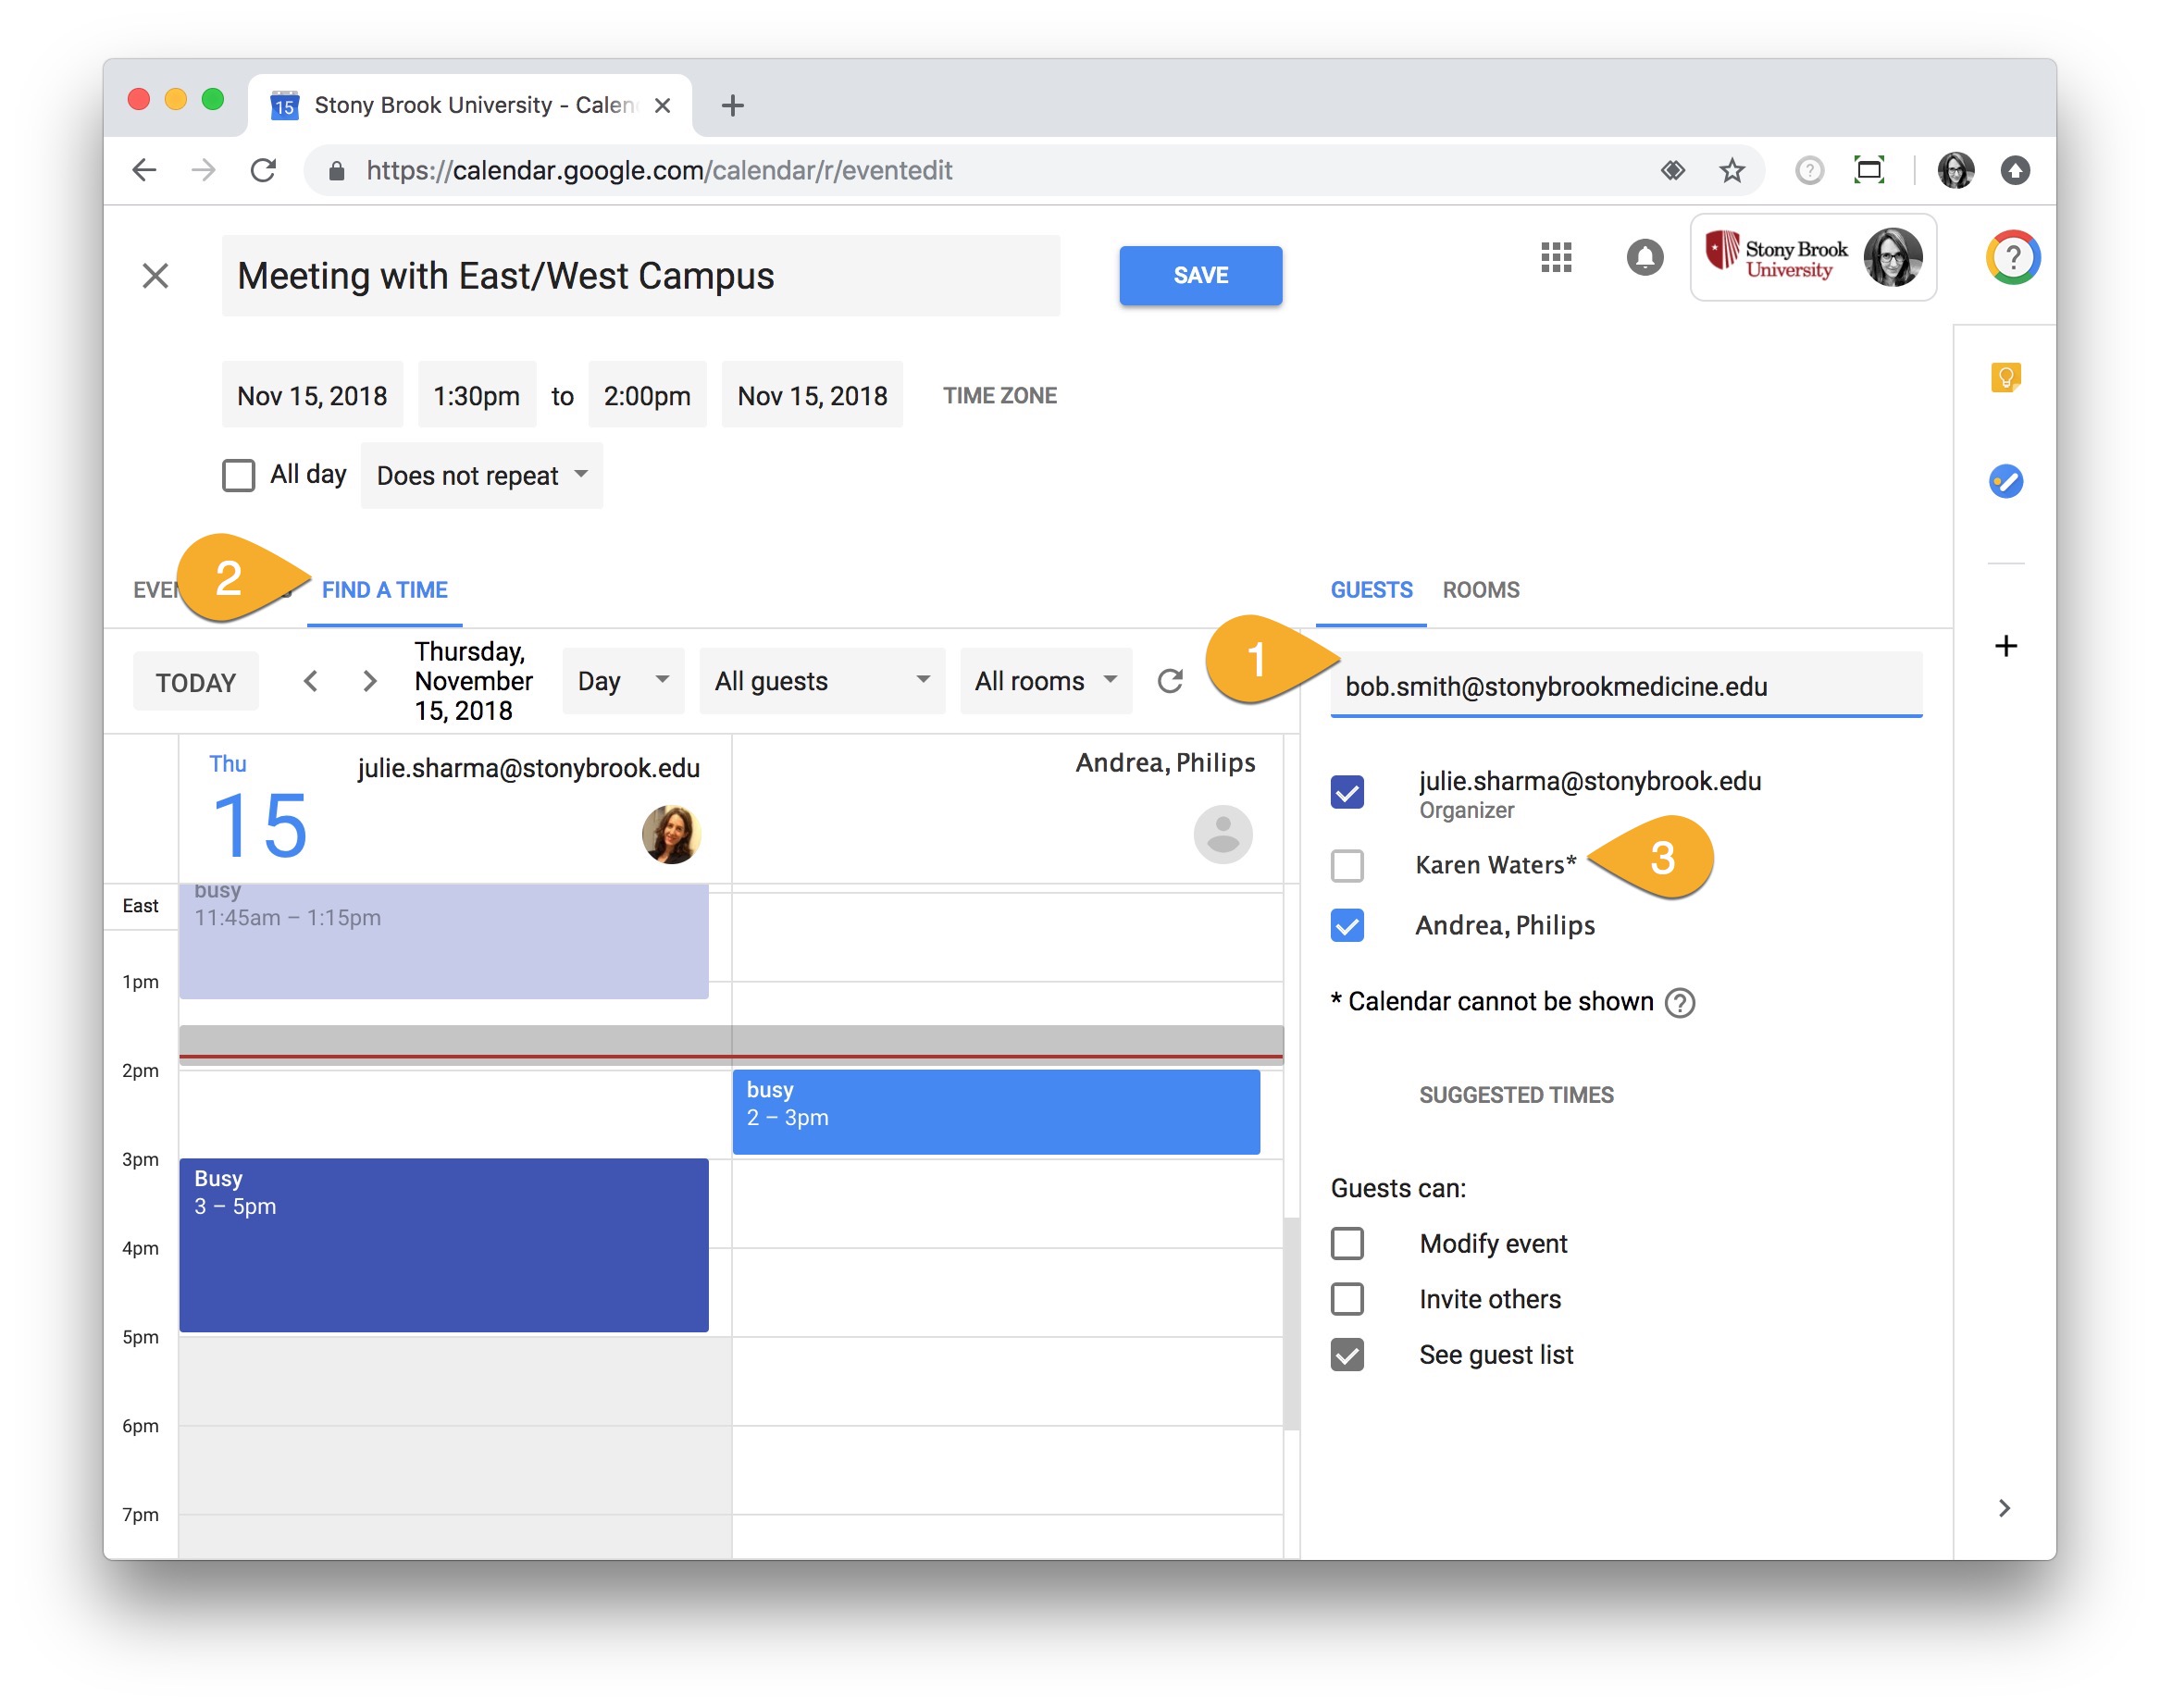Open Google Keep in the side panel

(x=2005, y=377)
